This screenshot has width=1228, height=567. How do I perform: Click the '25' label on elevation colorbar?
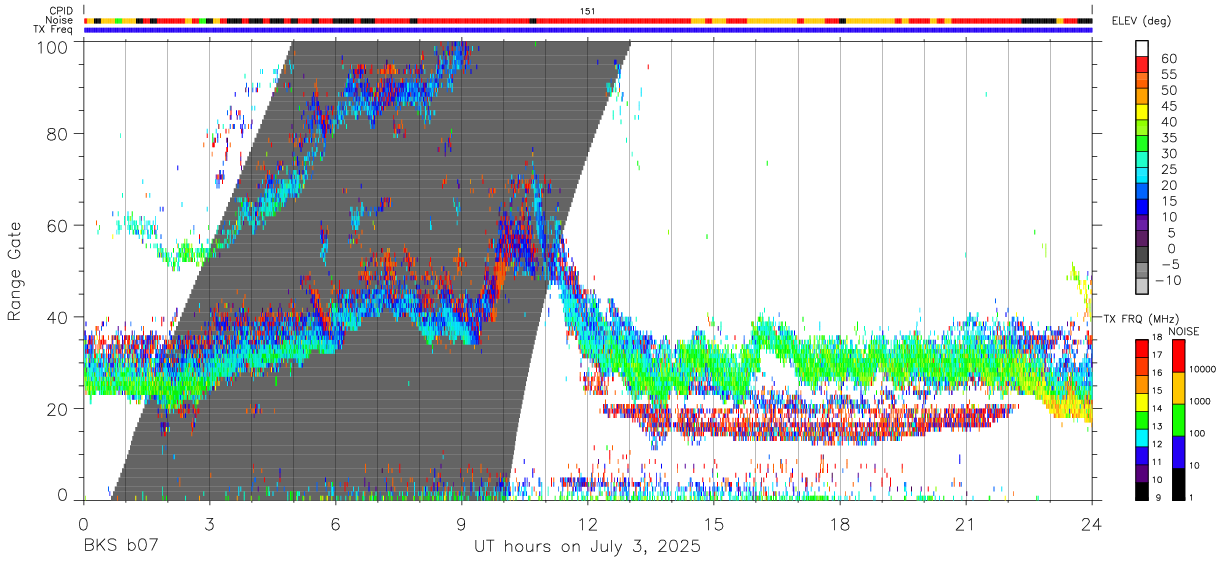[x=1168, y=169]
